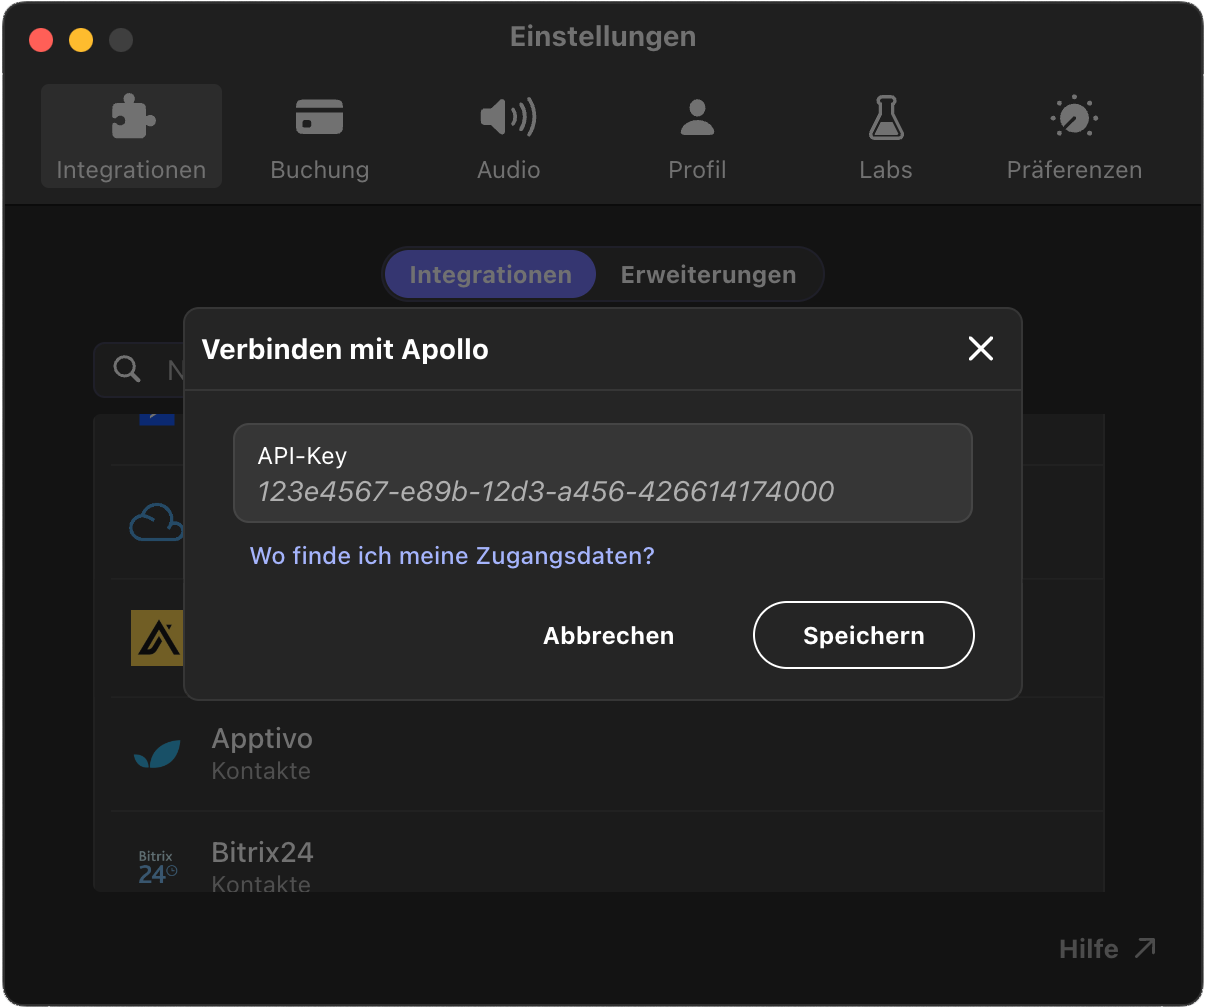Click the search magnifier icon
The height and width of the screenshot is (1008, 1206).
pos(127,370)
